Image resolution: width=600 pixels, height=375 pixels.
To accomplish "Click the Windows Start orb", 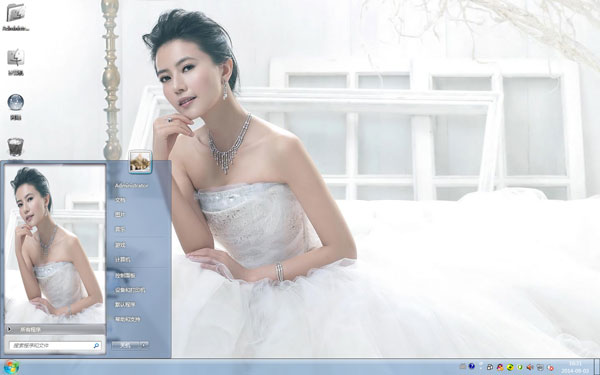I will pyautogui.click(x=11, y=368).
